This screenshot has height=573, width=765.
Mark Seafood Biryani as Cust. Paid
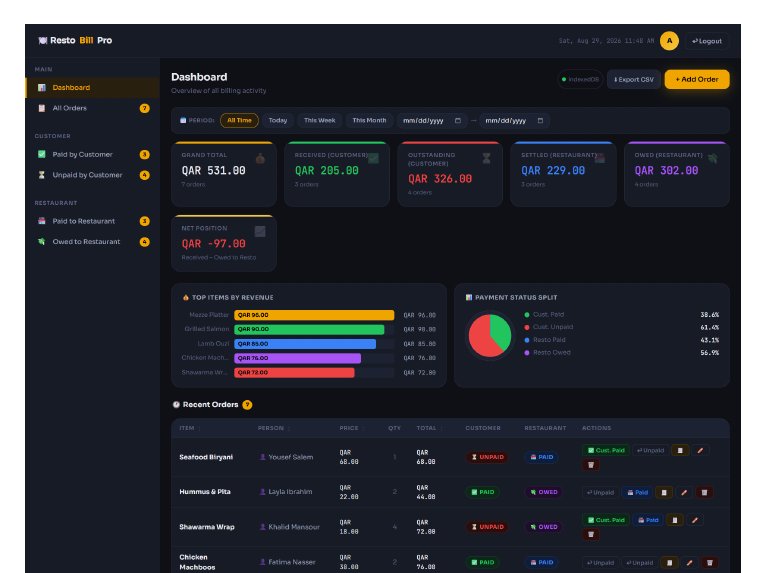click(606, 450)
